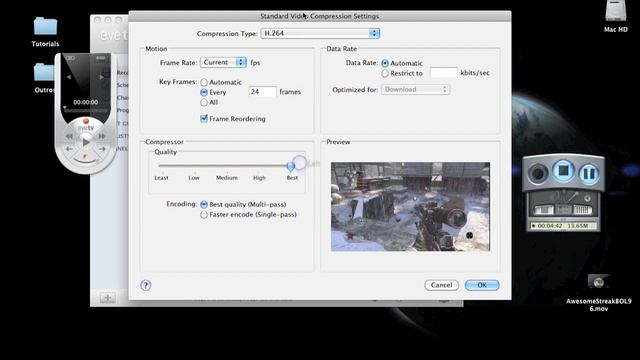640x360 pixels.
Task: Click the Least end of Quality slider
Action: pyautogui.click(x=161, y=178)
